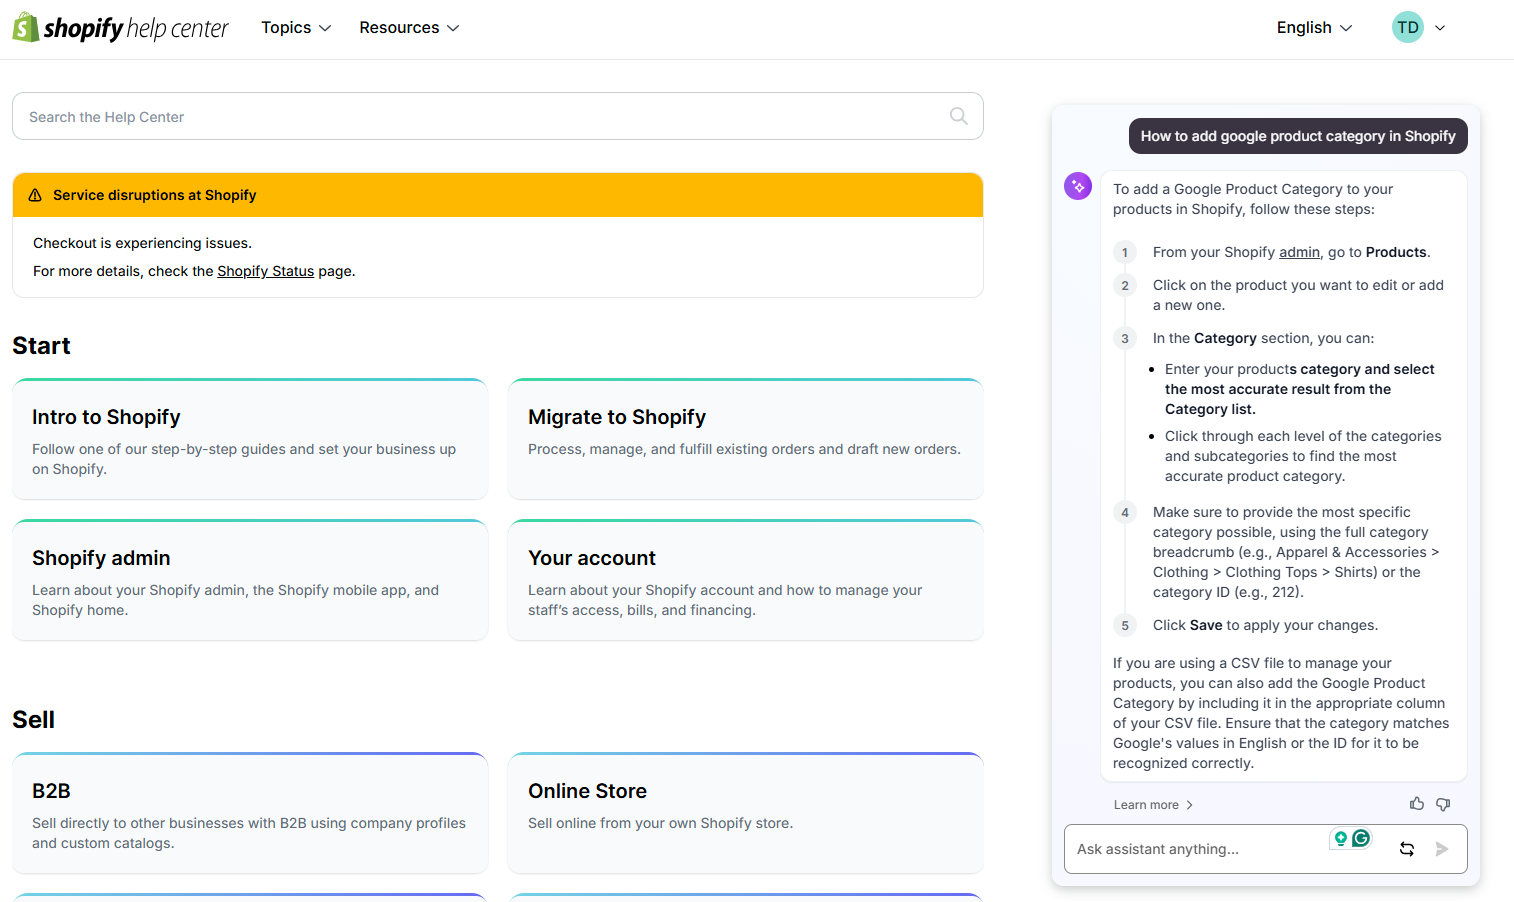The image size is (1514, 902).
Task: Click the Service disruptions at Shopify banner
Action: (x=498, y=195)
